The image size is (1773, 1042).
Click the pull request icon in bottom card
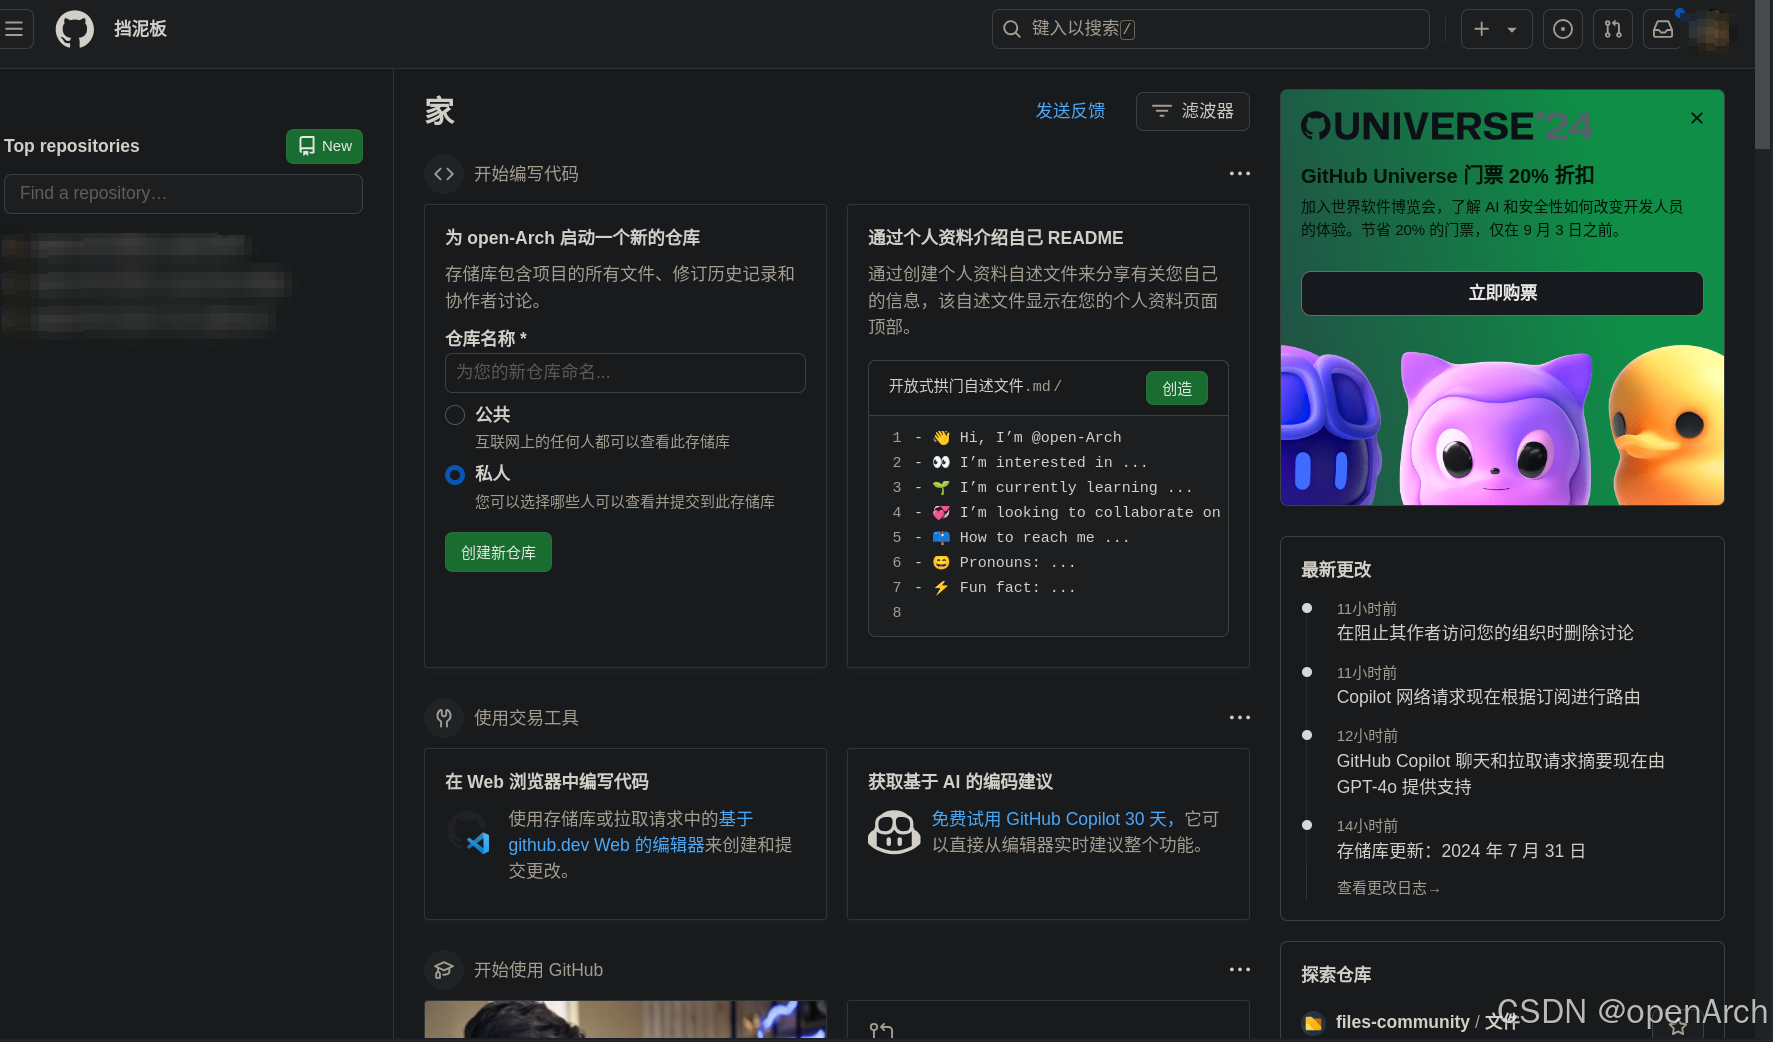coord(881,1029)
